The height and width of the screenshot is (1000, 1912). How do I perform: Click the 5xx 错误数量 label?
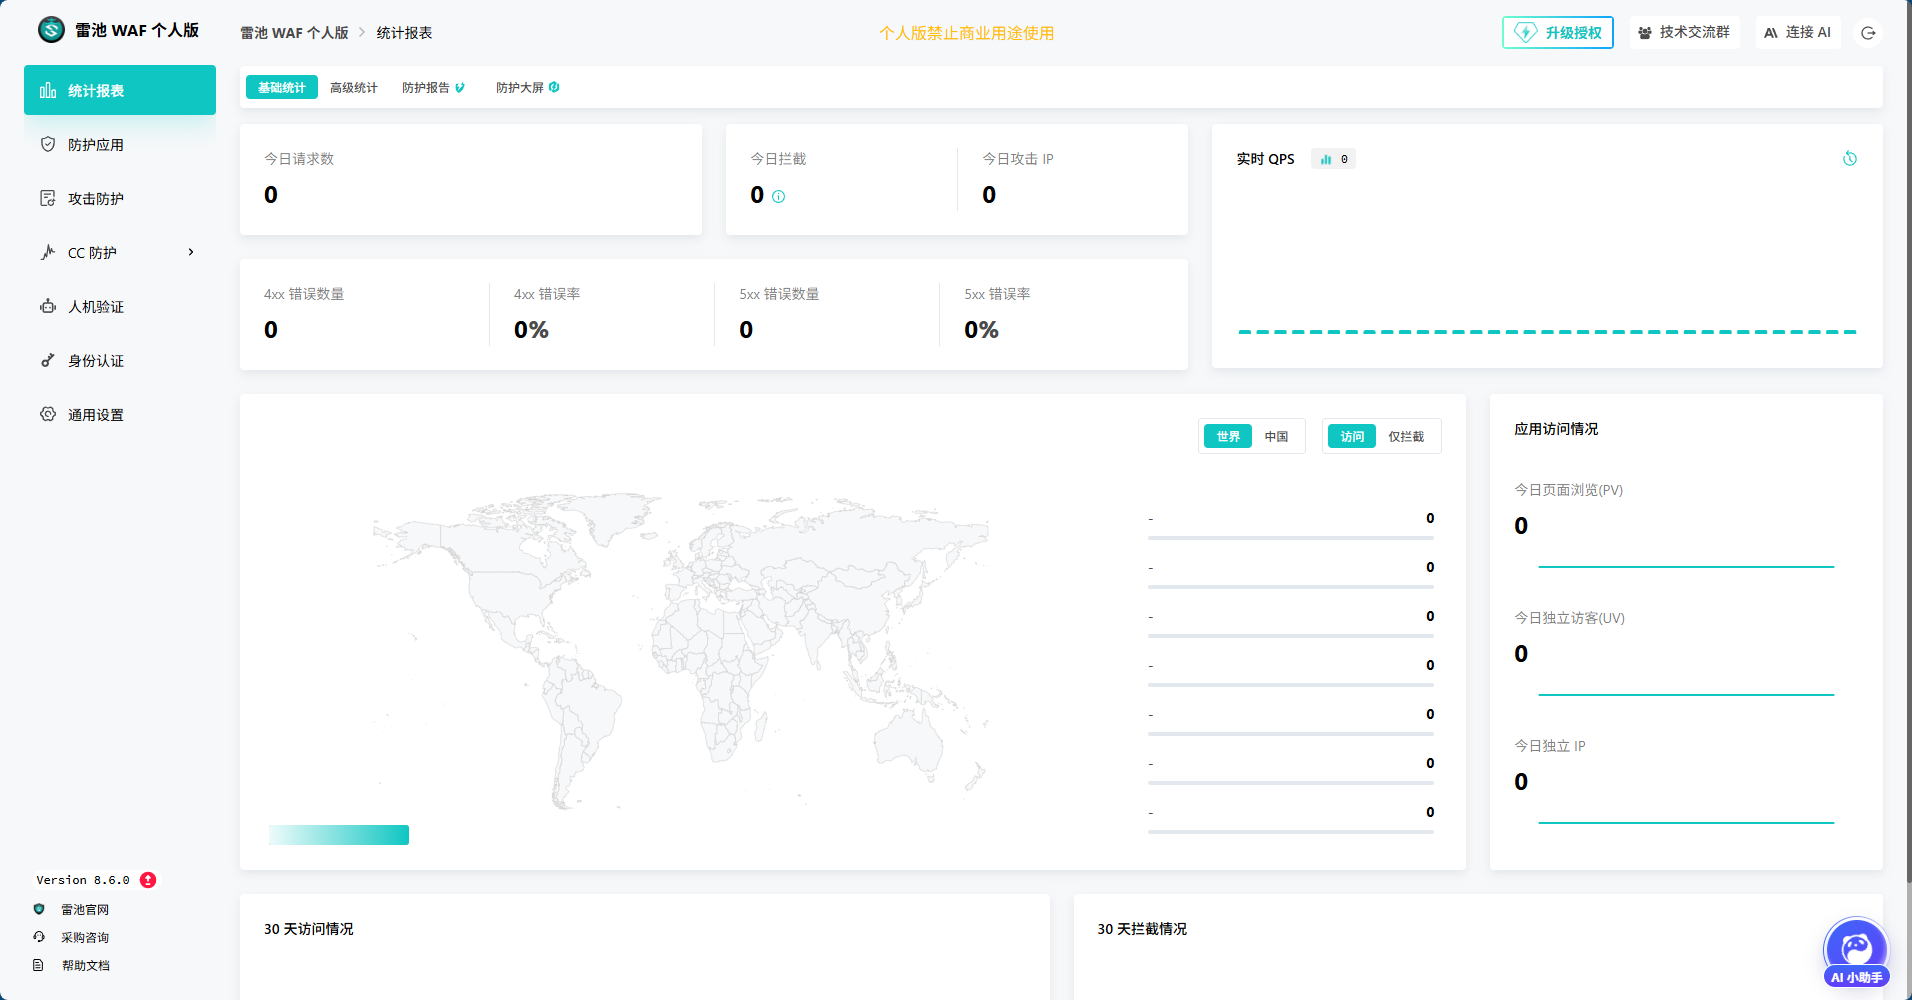click(779, 294)
